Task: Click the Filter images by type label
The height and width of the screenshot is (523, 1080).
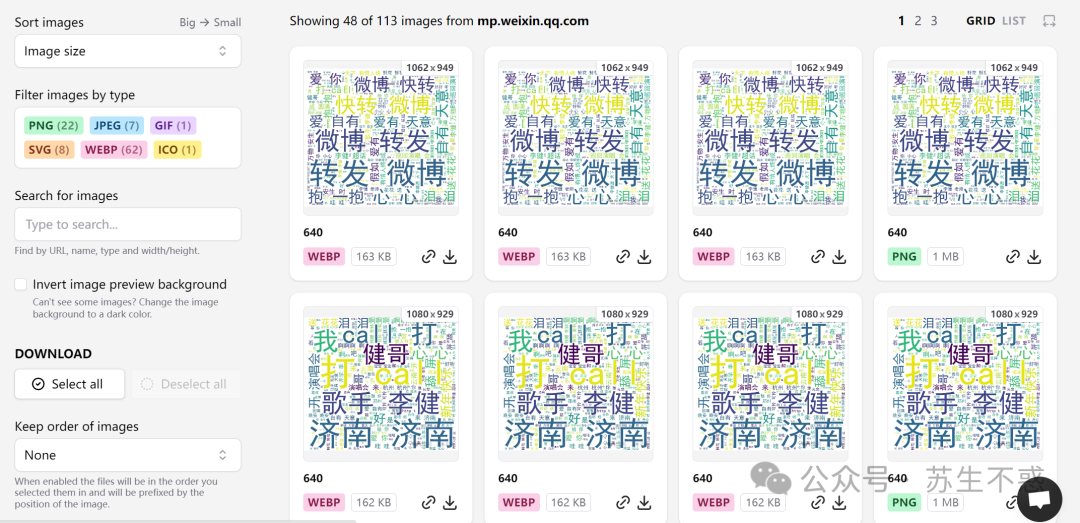Action: [x=74, y=95]
